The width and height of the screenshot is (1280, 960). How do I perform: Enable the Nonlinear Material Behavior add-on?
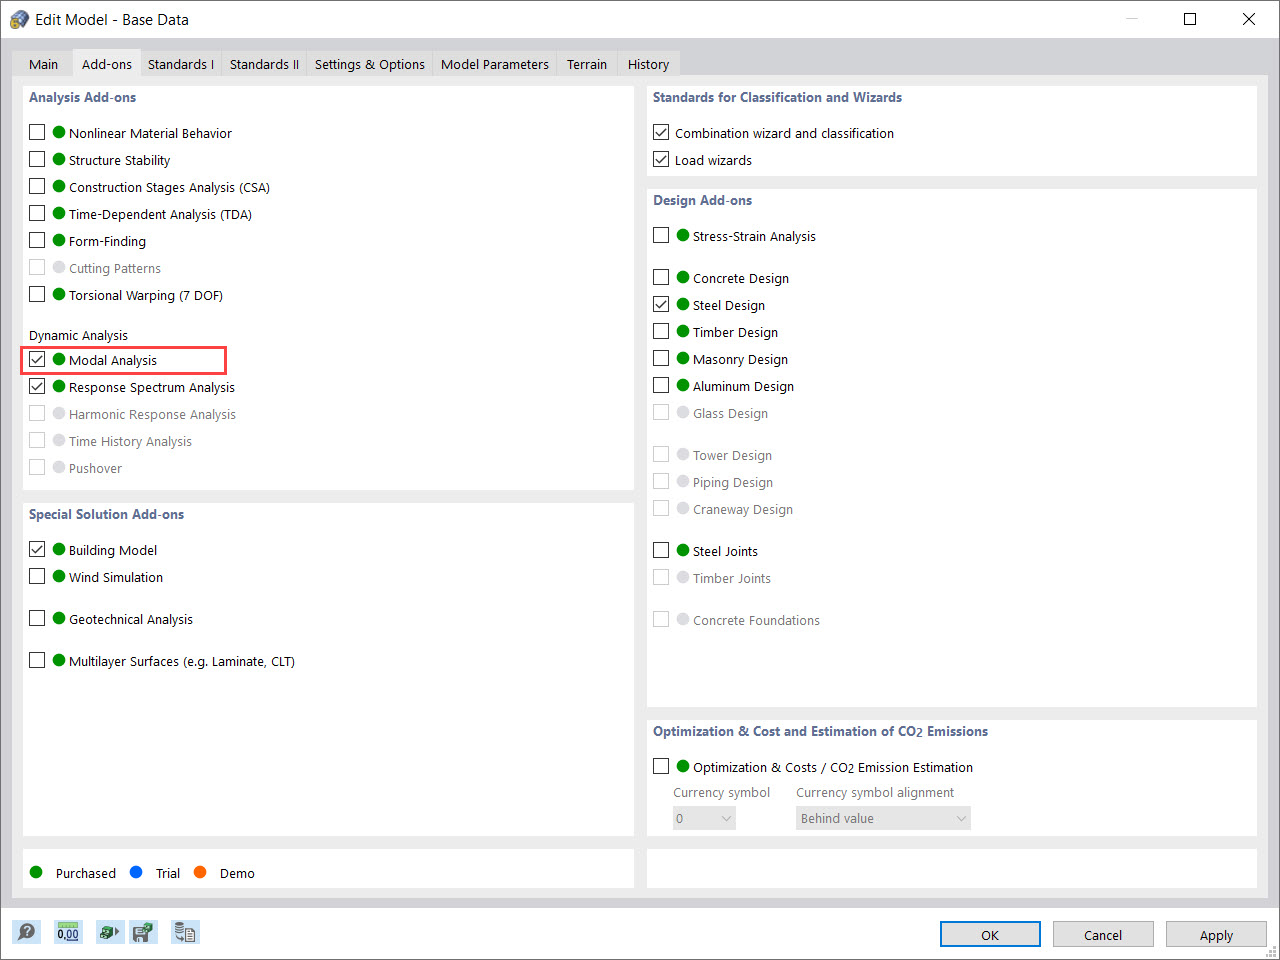[x=37, y=132]
